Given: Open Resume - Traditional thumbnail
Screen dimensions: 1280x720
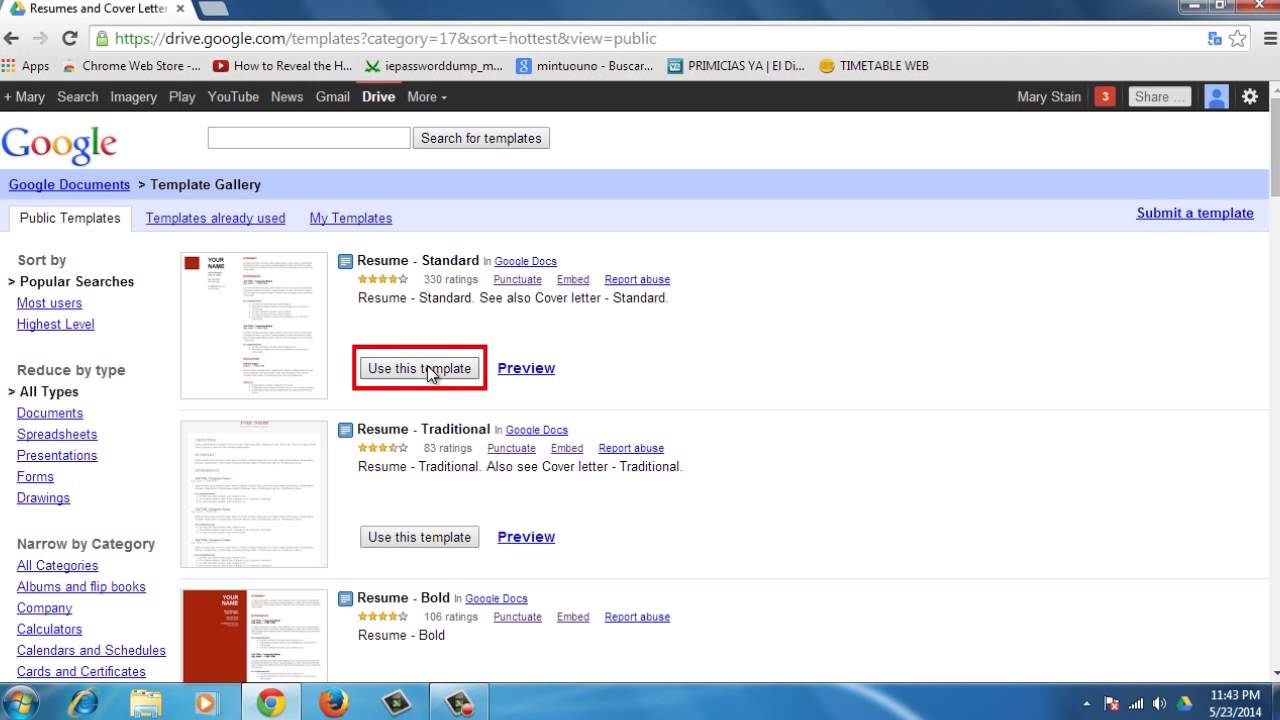Looking at the screenshot, I should click(254, 494).
